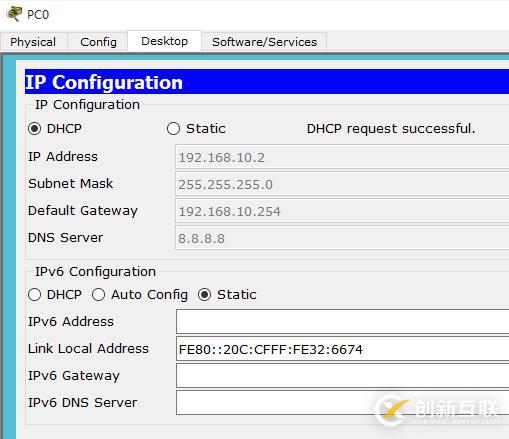This screenshot has width=509, height=439.
Task: Click the DHCP request successful status text
Action: click(x=391, y=129)
